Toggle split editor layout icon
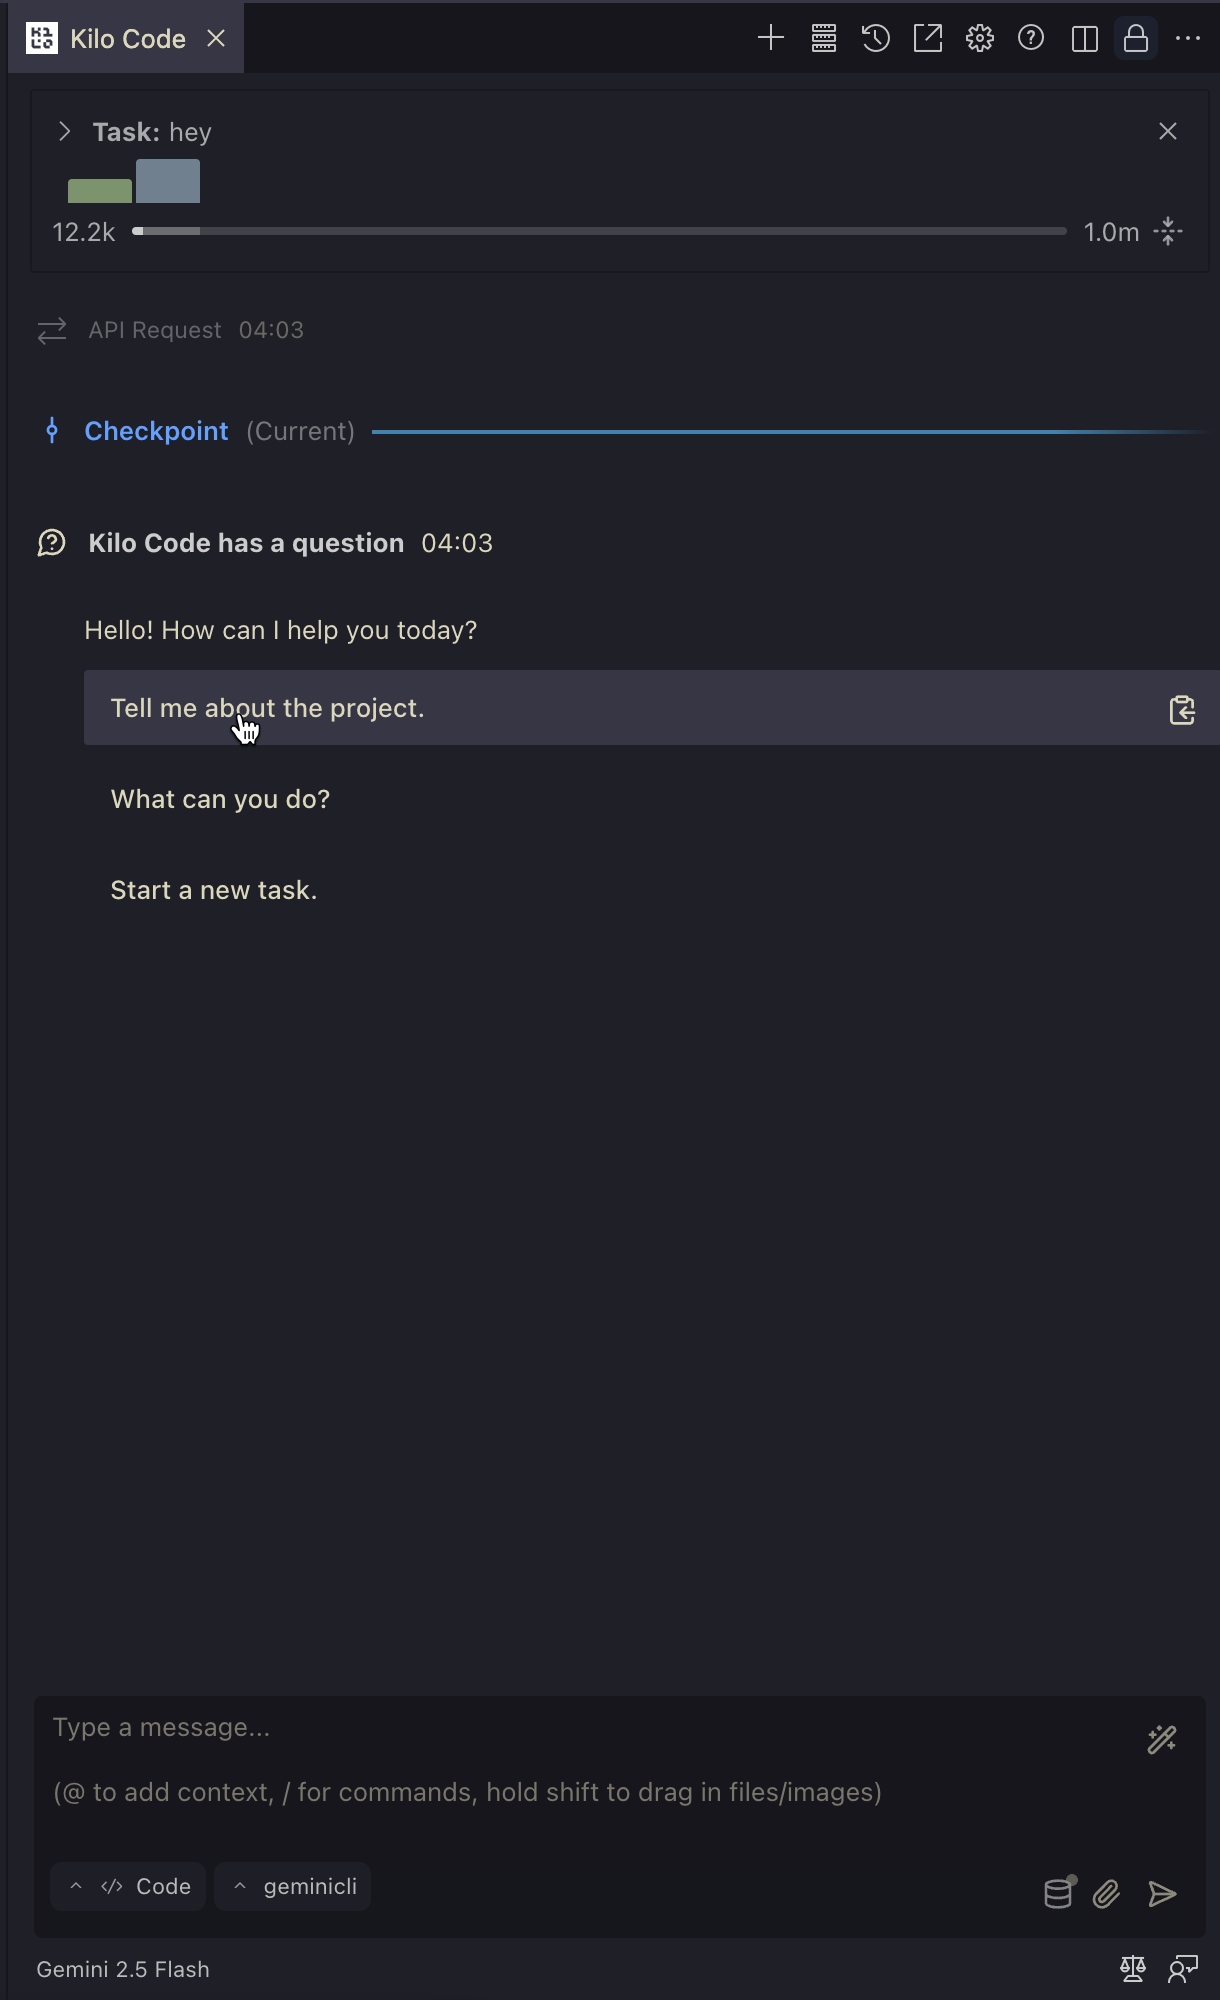Image resolution: width=1220 pixels, height=2000 pixels. (1084, 39)
